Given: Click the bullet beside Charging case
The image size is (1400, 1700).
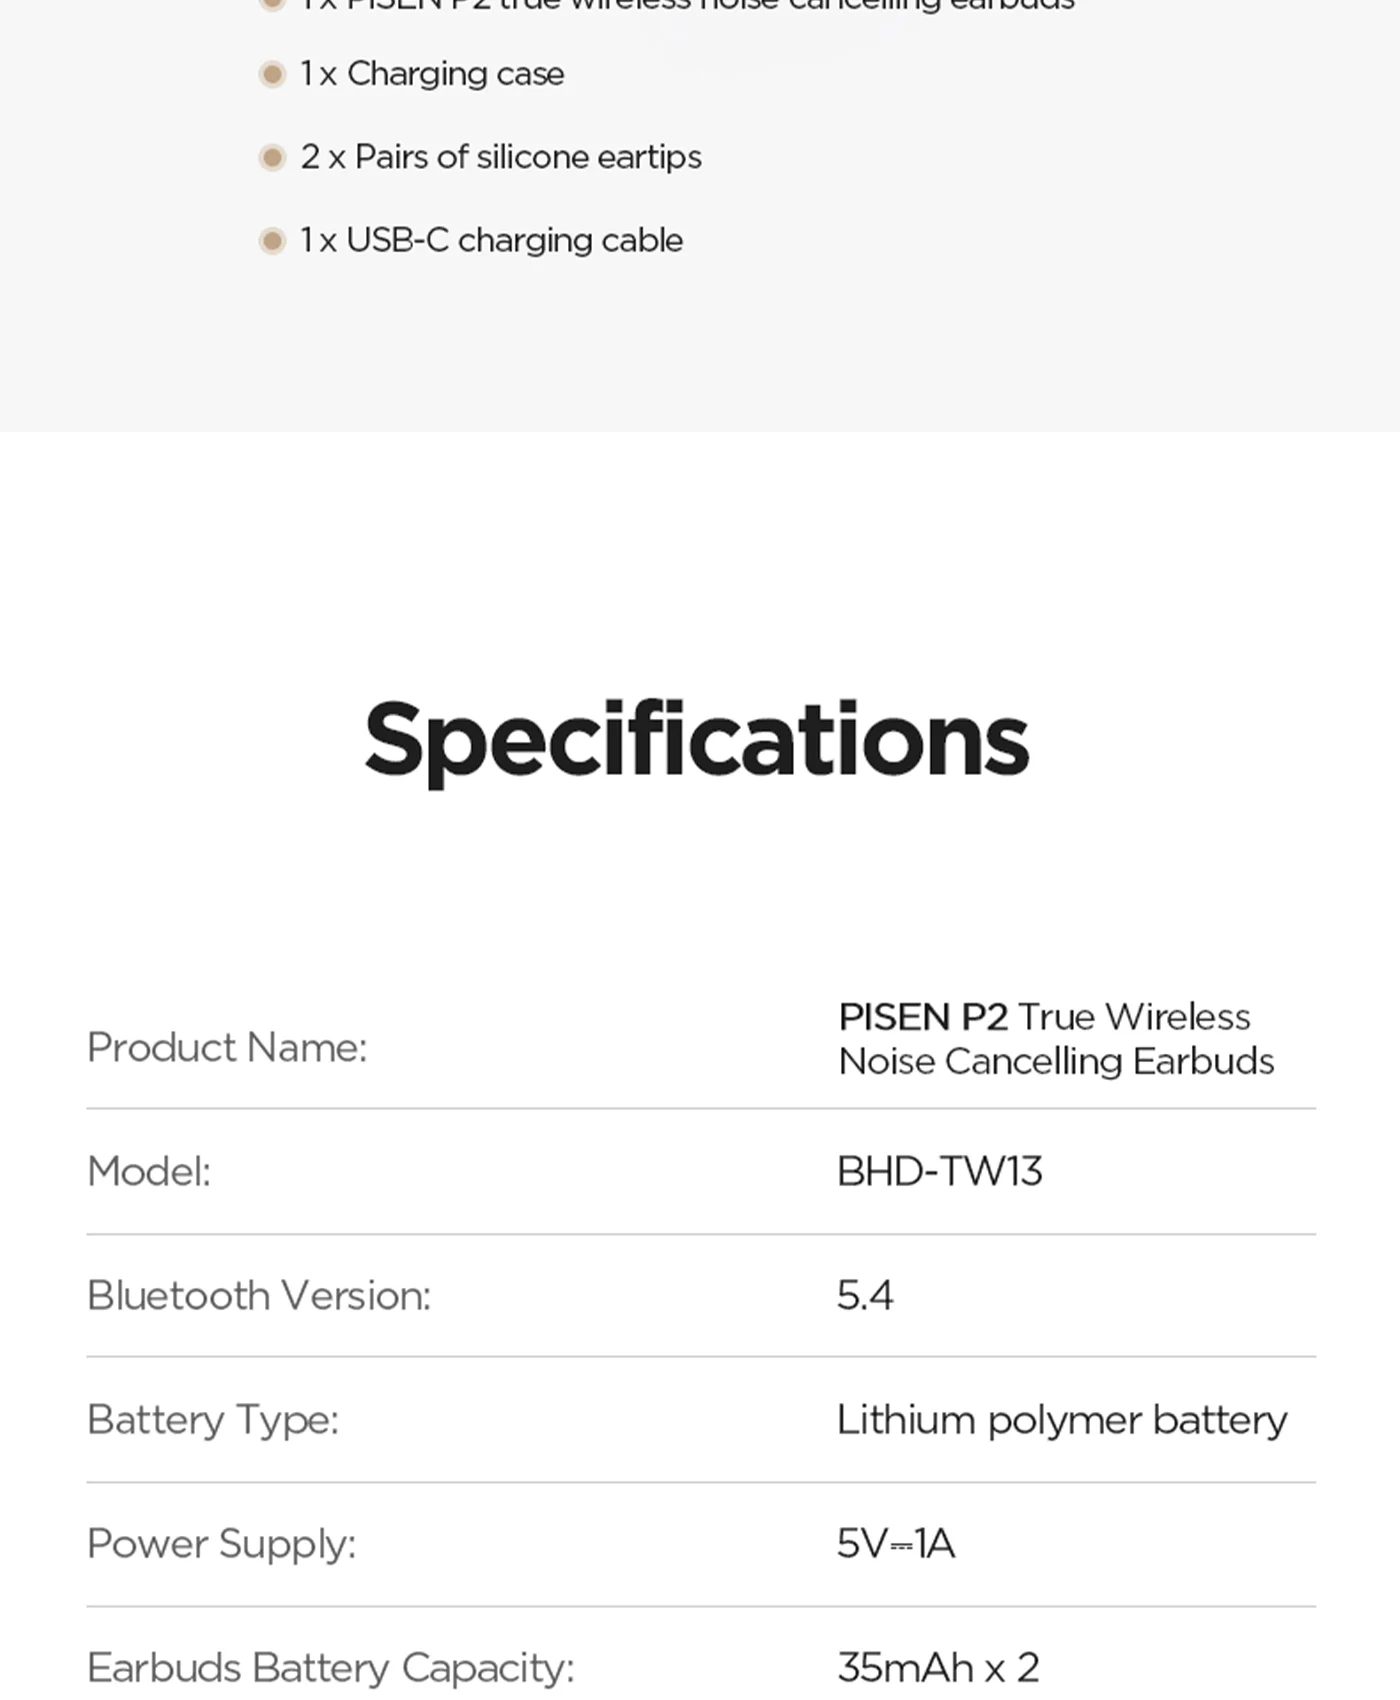Looking at the screenshot, I should pos(272,75).
